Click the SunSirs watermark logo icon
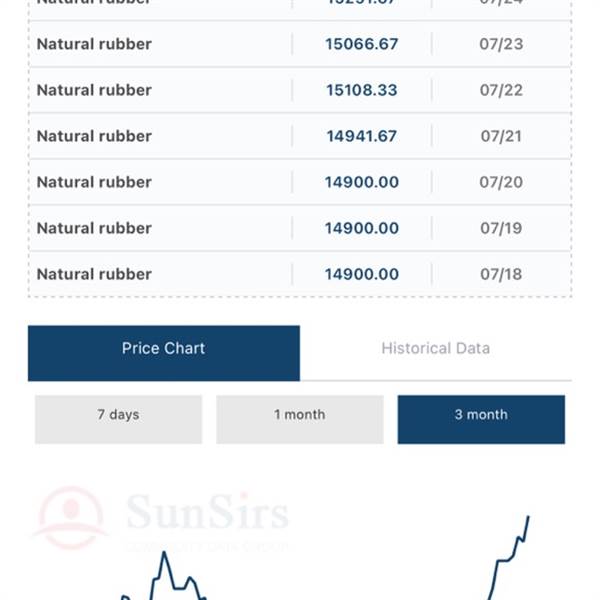The image size is (600, 600). (71, 517)
